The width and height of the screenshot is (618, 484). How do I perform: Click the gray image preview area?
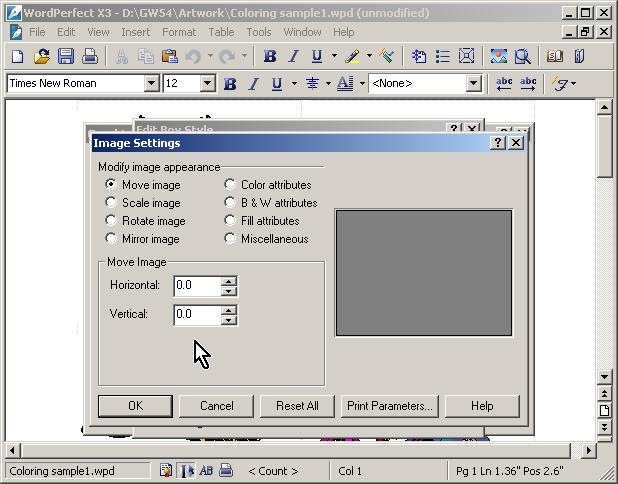coord(424,273)
